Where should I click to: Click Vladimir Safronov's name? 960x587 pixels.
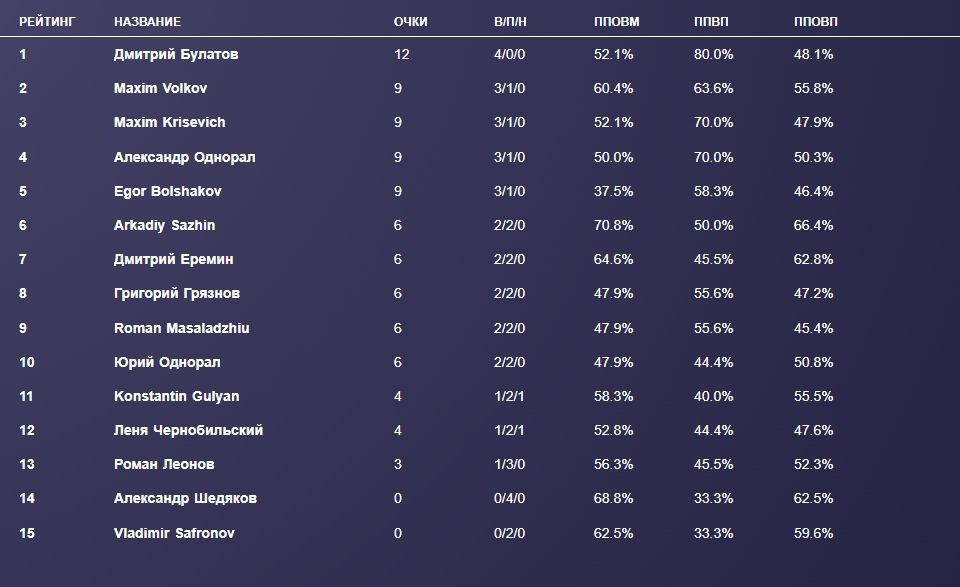click(x=174, y=533)
